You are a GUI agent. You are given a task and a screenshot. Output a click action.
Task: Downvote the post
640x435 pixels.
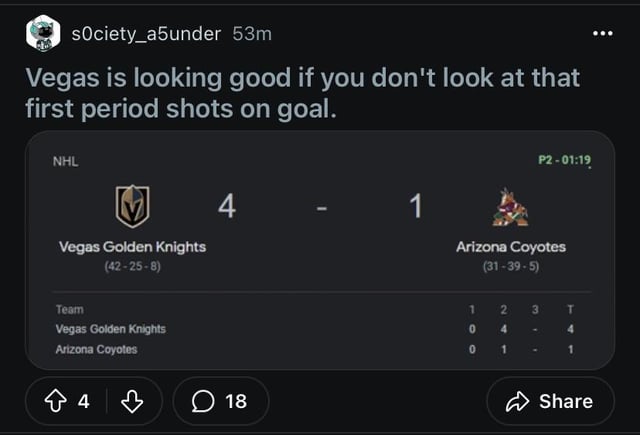(132, 401)
